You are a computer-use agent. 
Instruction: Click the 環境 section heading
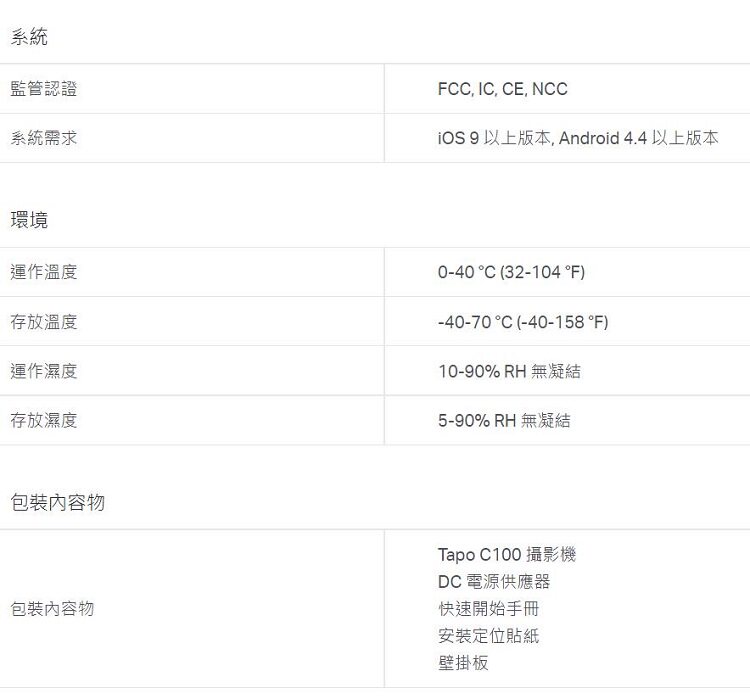point(29,220)
